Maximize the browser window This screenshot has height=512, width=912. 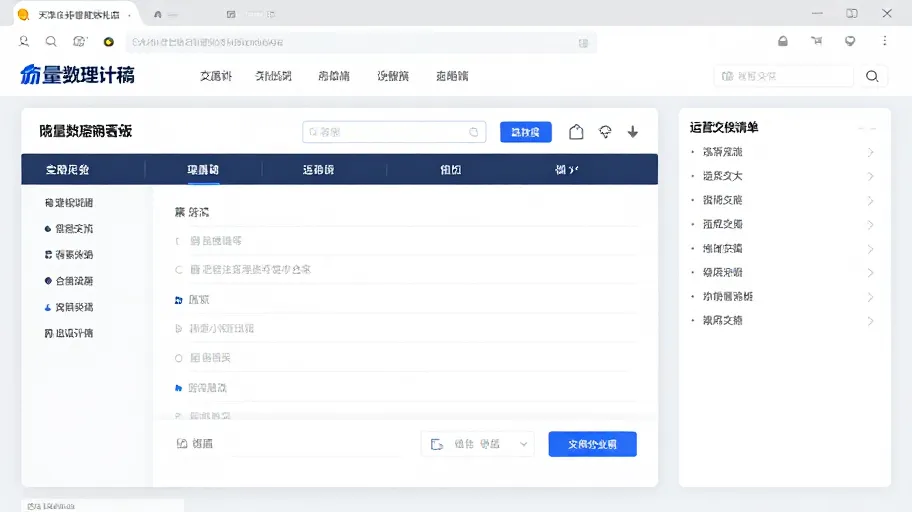point(852,13)
